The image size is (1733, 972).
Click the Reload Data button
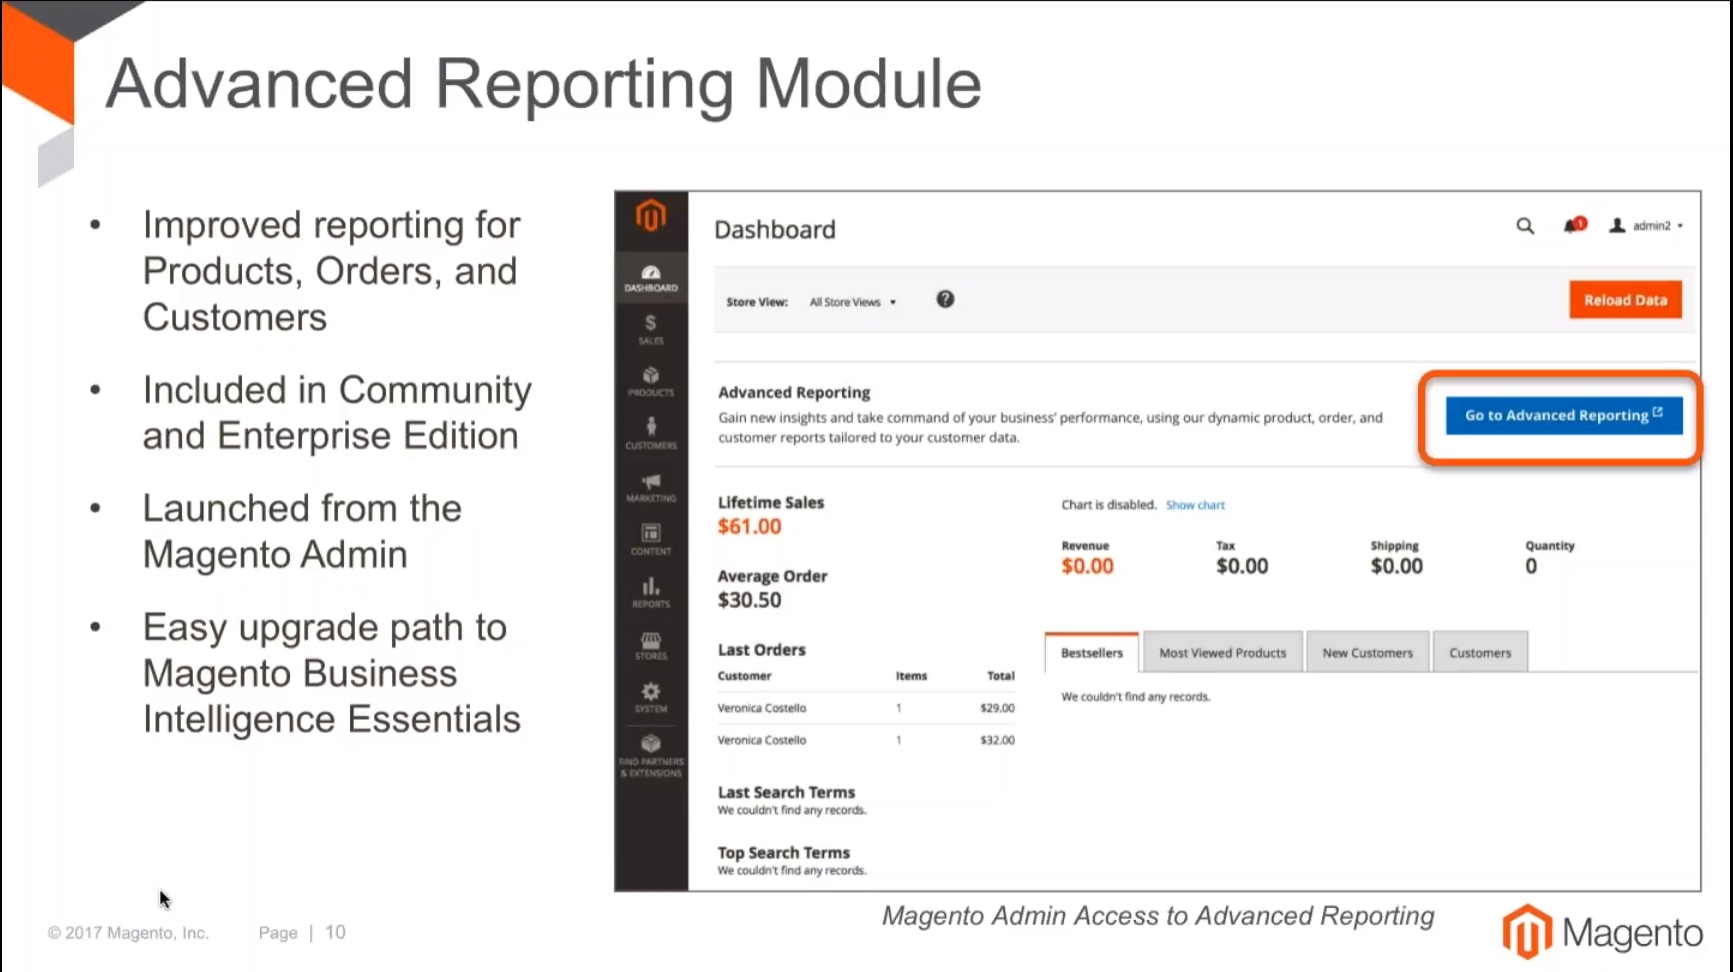pyautogui.click(x=1625, y=300)
